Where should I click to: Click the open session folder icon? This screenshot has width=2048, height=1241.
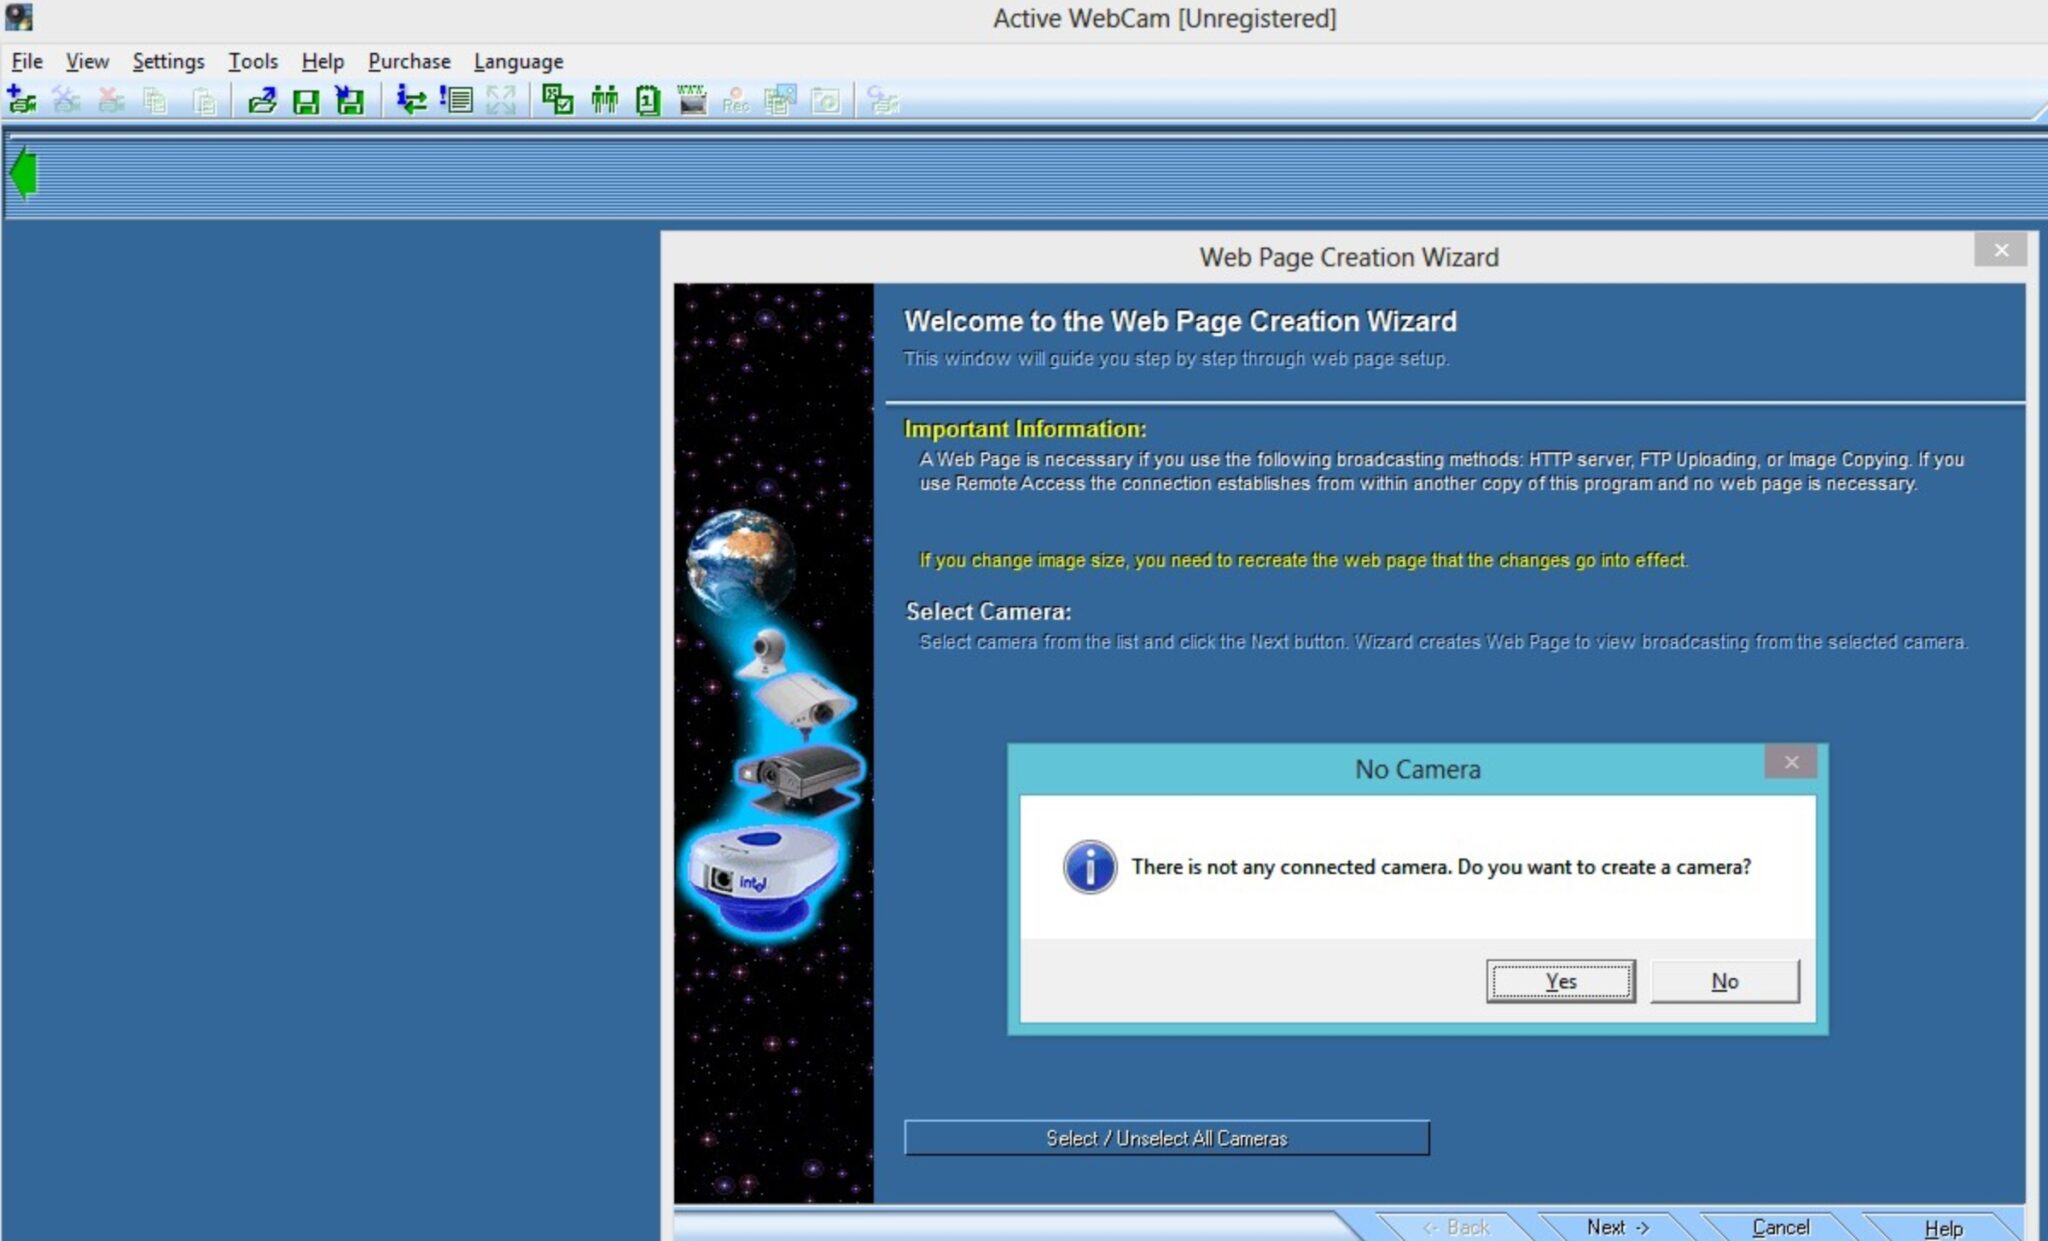(x=262, y=100)
